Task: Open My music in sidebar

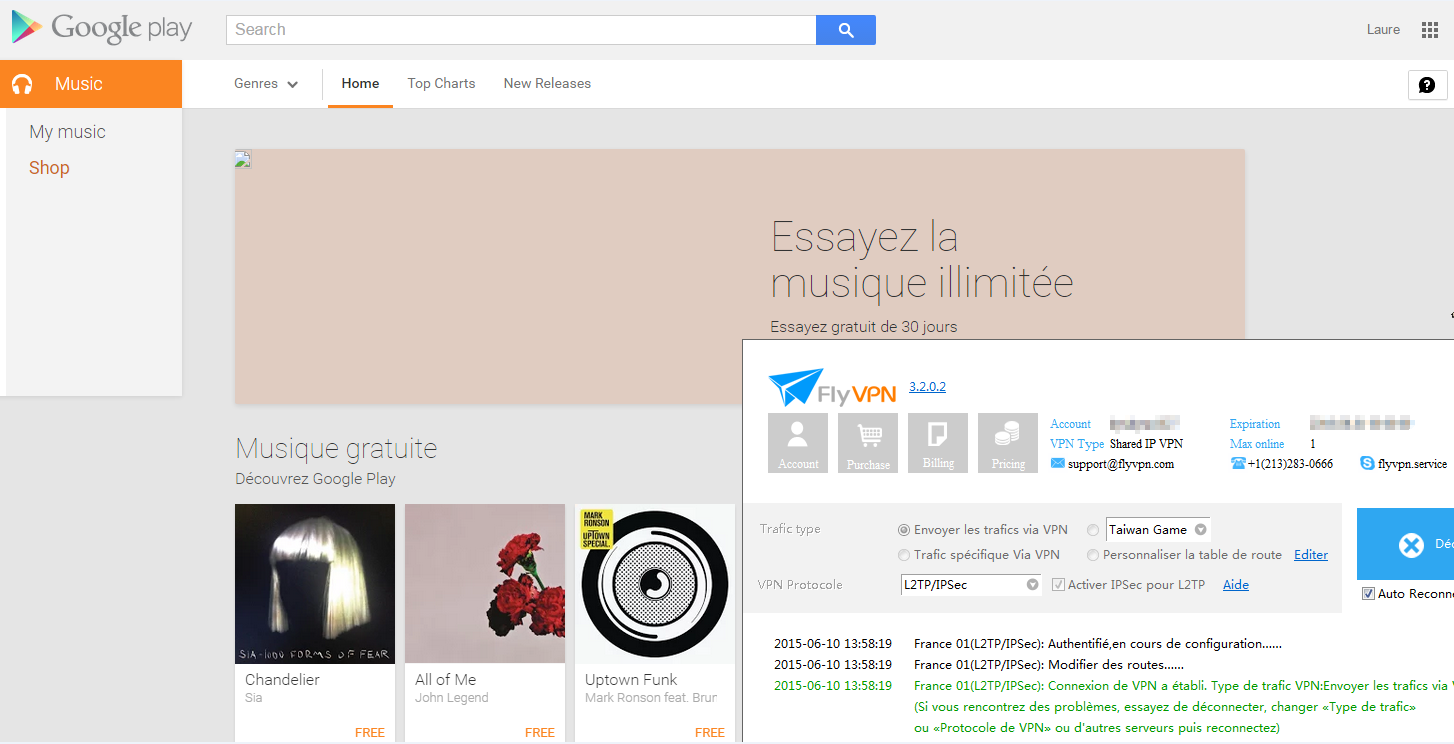Action: click(67, 132)
